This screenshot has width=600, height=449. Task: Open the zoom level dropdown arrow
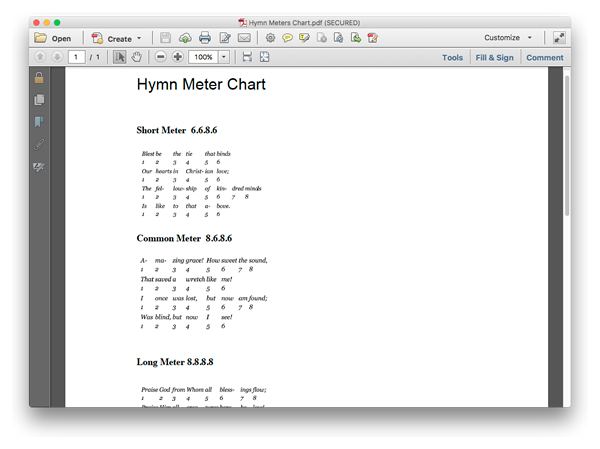coord(224,57)
